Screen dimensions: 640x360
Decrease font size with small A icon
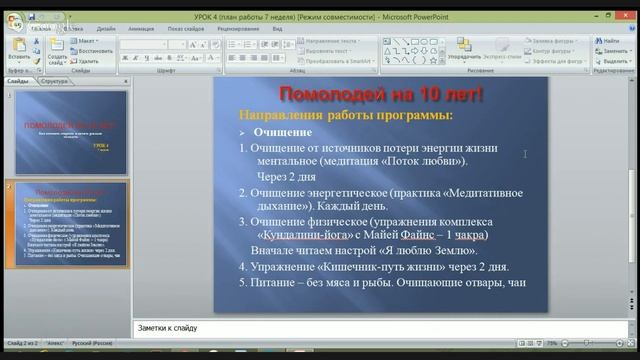point(203,44)
